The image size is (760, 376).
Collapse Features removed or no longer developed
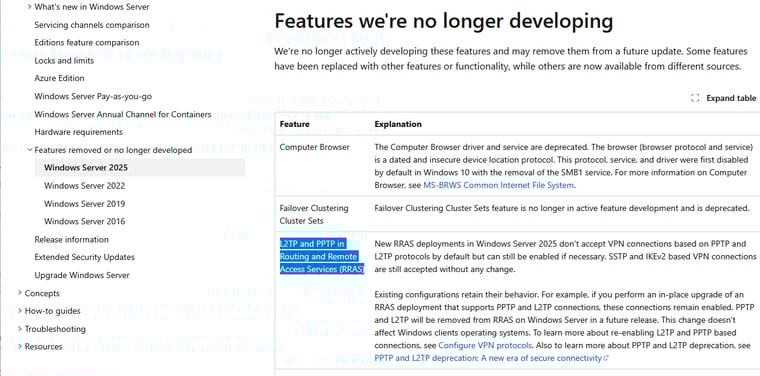tap(30, 150)
